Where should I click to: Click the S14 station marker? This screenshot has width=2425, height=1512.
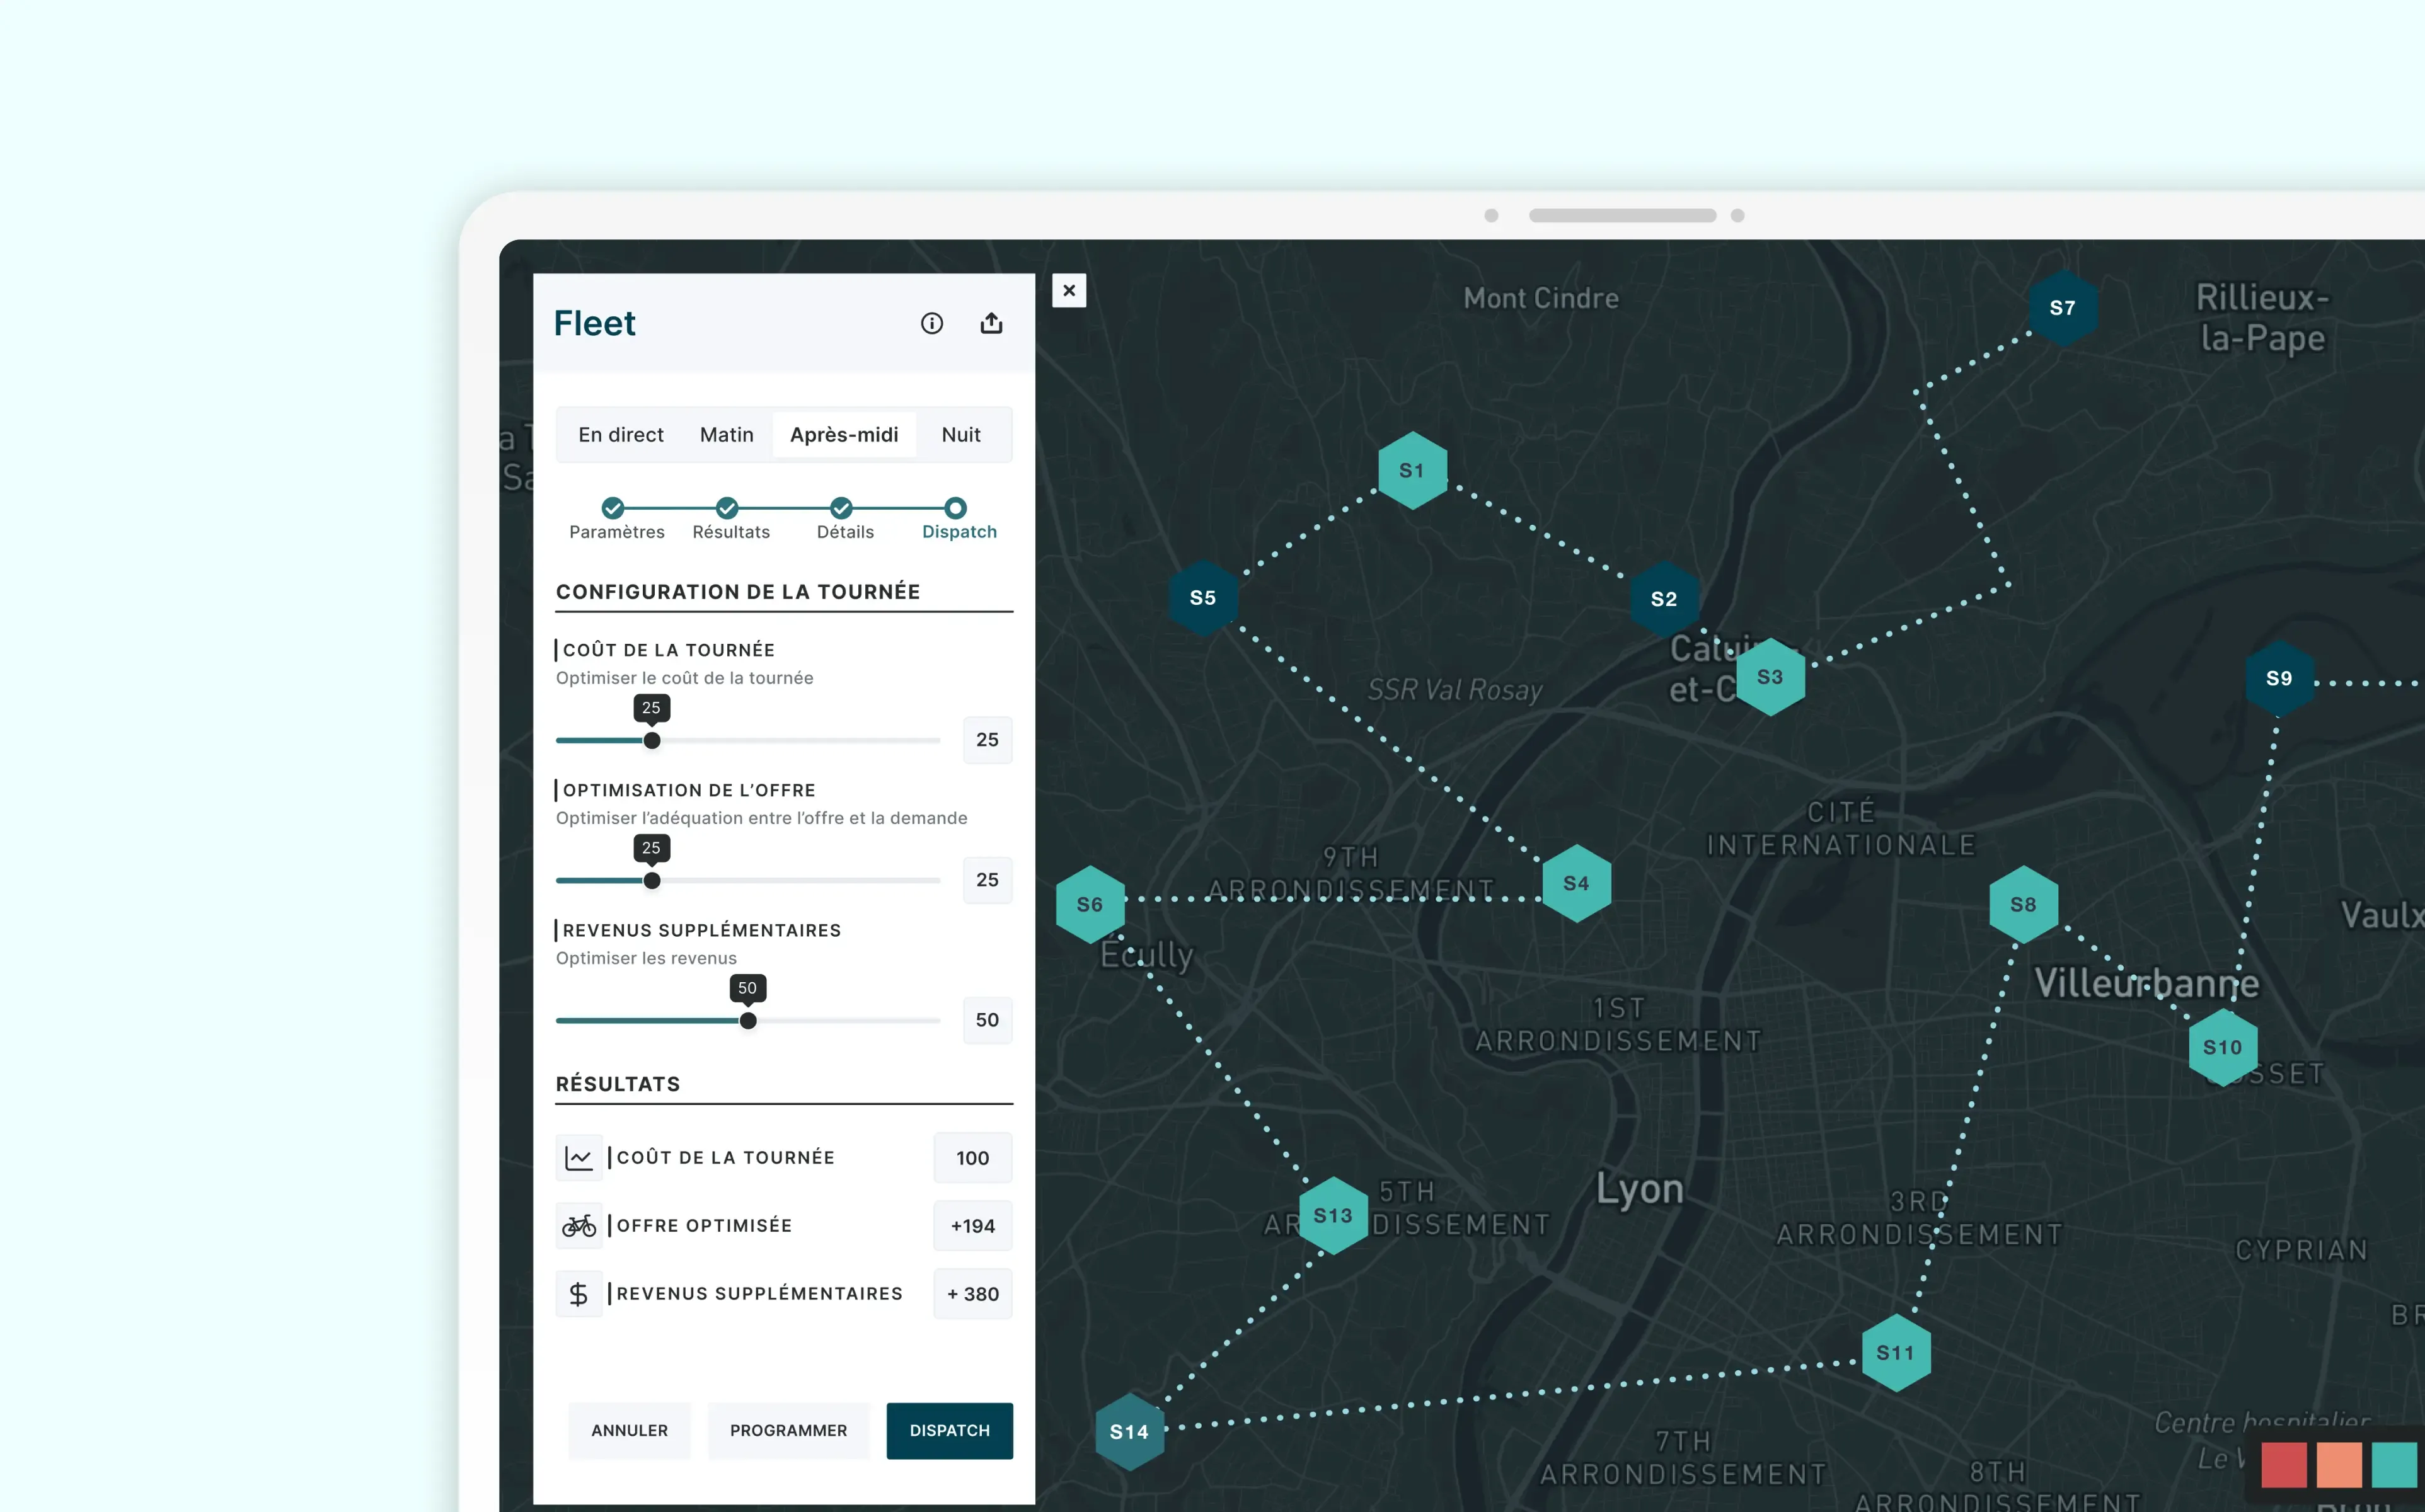click(x=1129, y=1431)
